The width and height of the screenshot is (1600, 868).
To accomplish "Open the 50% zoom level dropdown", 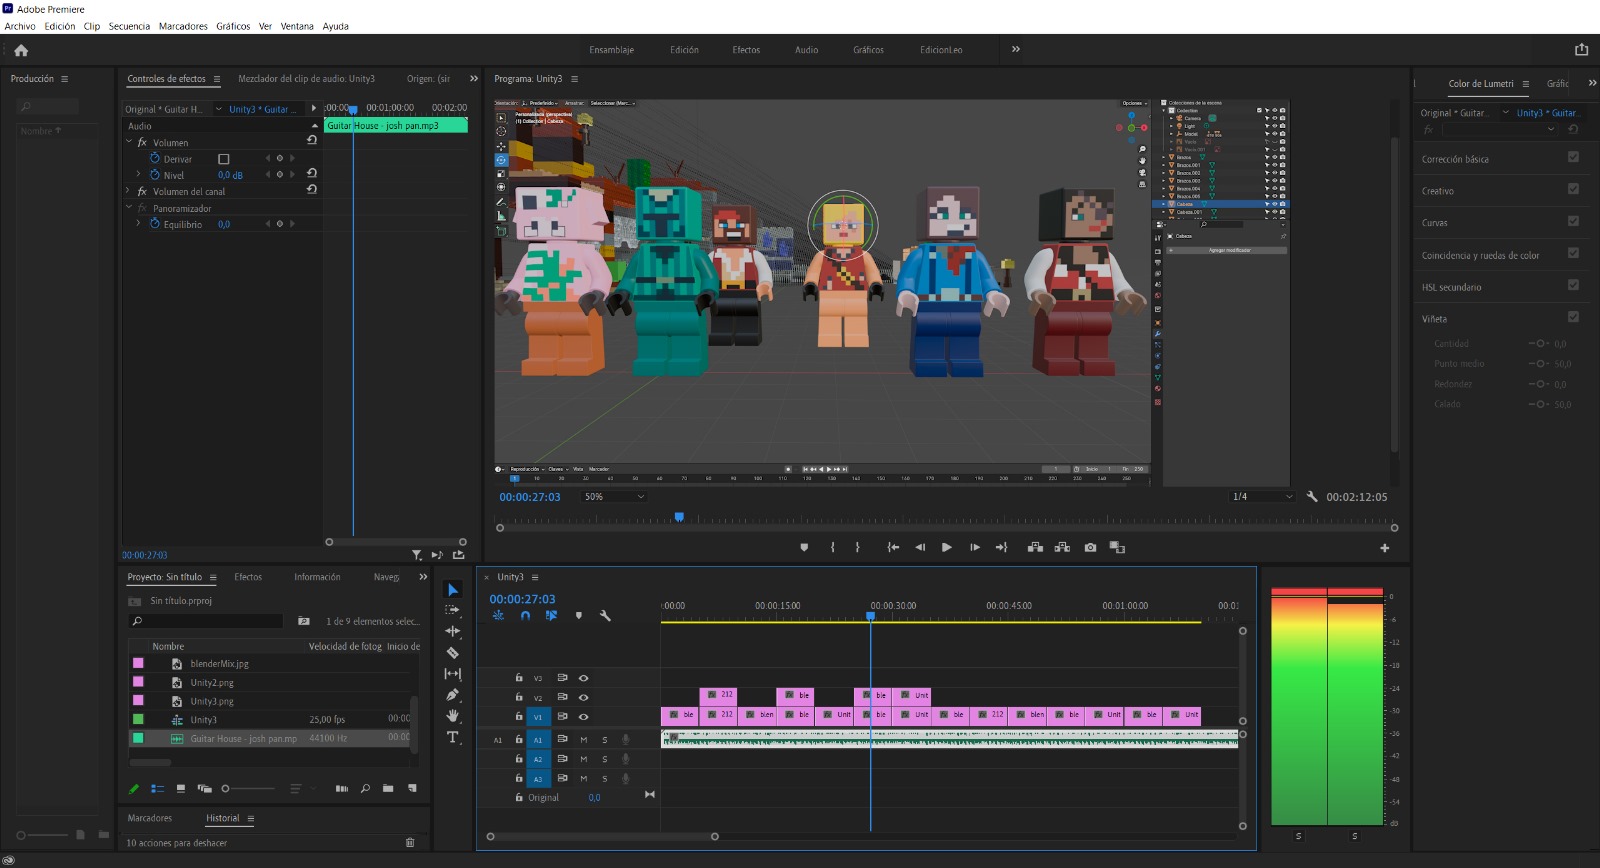I will tap(615, 496).
